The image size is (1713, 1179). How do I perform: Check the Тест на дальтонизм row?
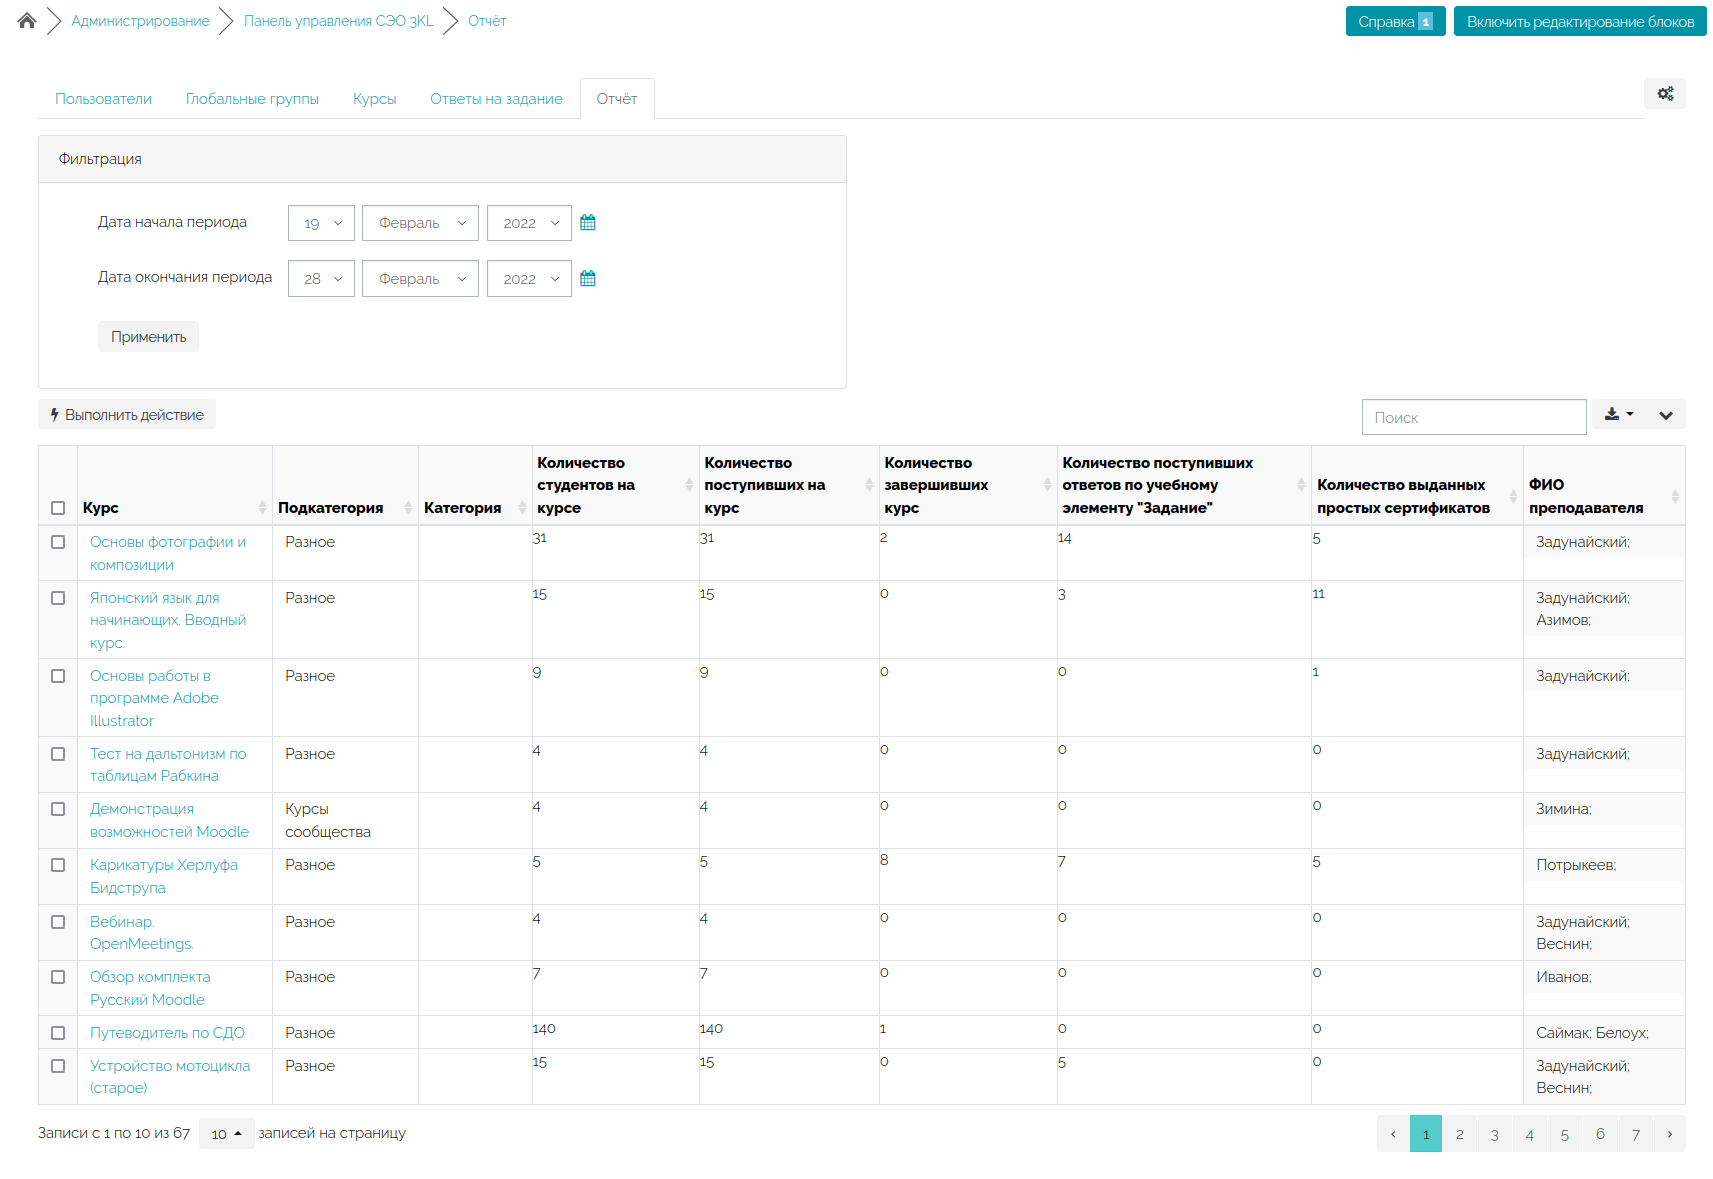[x=58, y=754]
